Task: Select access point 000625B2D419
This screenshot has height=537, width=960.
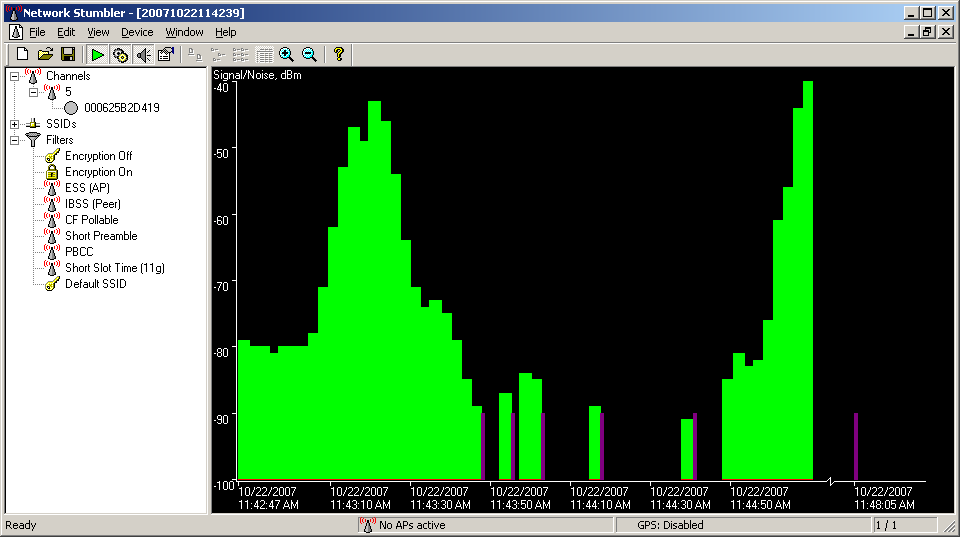Action: coord(121,108)
